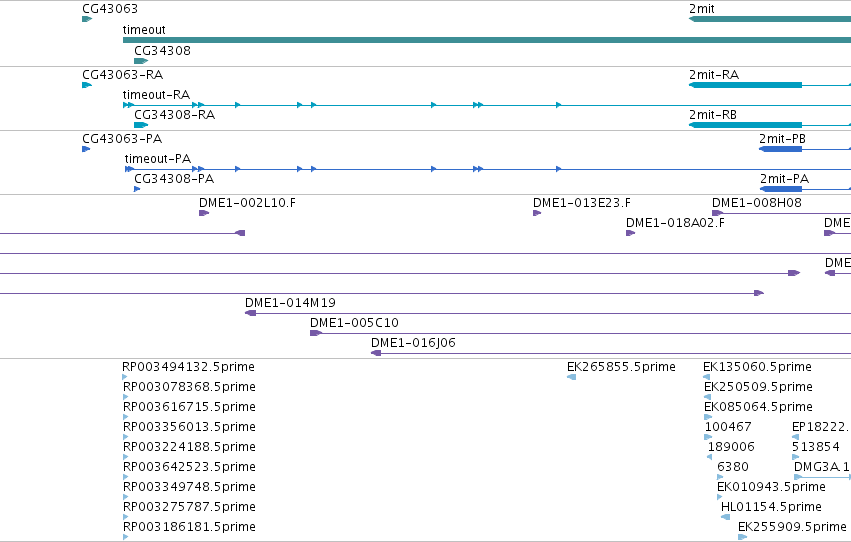This screenshot has width=851, height=542.
Task: Click arrow glyph under DME1-002L10.F
Action: [x=204, y=213]
